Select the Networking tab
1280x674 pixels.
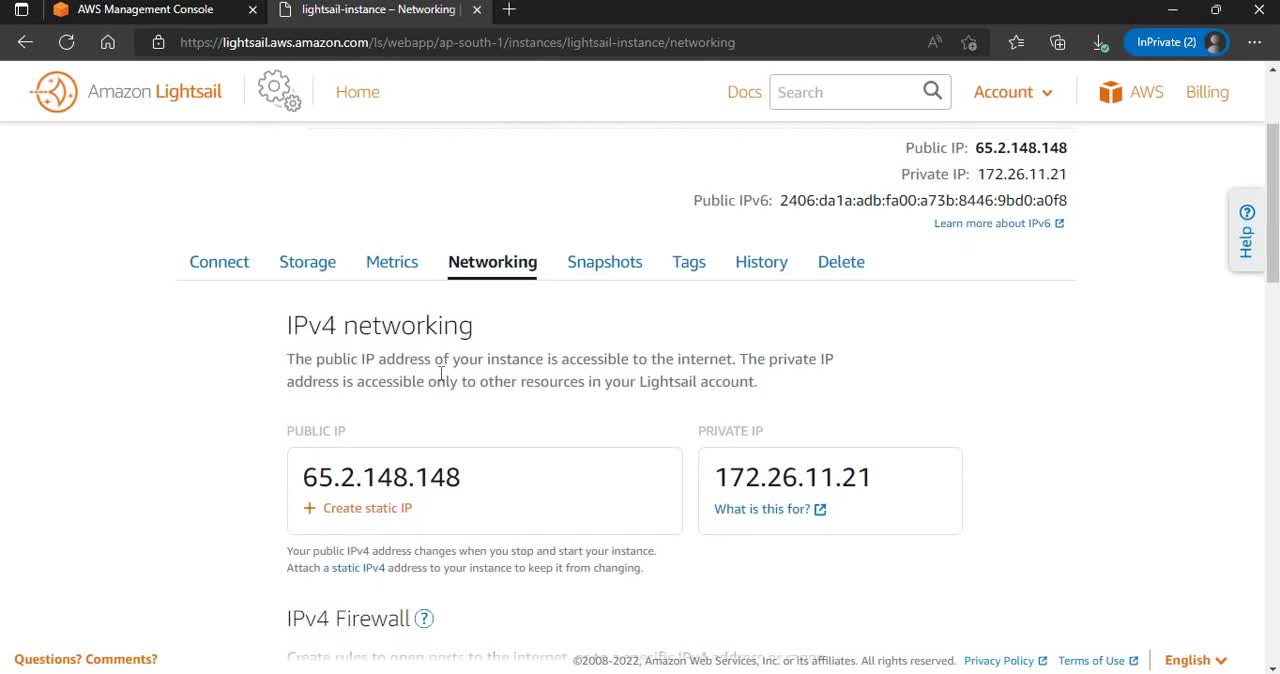pyautogui.click(x=492, y=262)
